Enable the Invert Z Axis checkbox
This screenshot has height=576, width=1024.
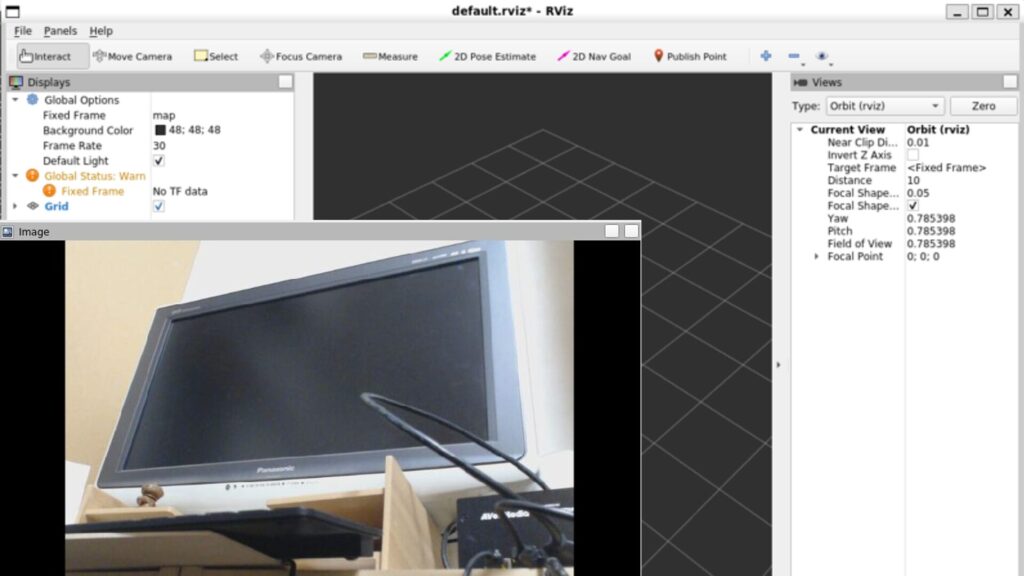(913, 155)
